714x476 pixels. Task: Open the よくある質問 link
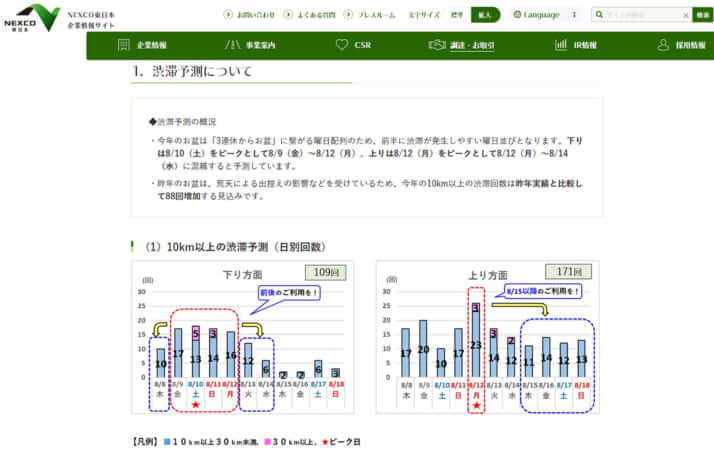(x=311, y=15)
